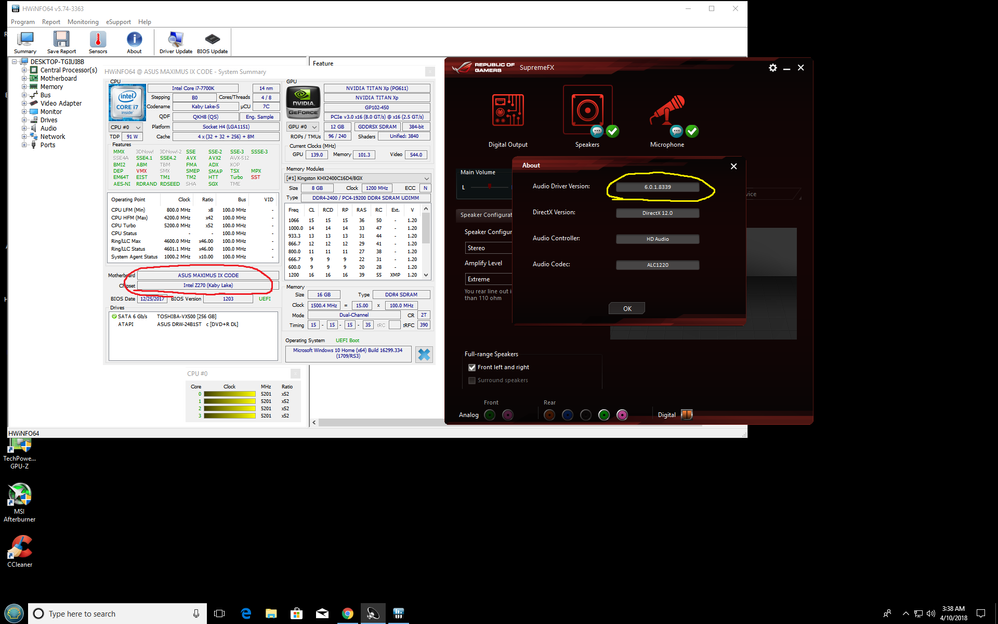Click the TOSHIBA-VX500 [256 GB] drive entry

coord(188,316)
